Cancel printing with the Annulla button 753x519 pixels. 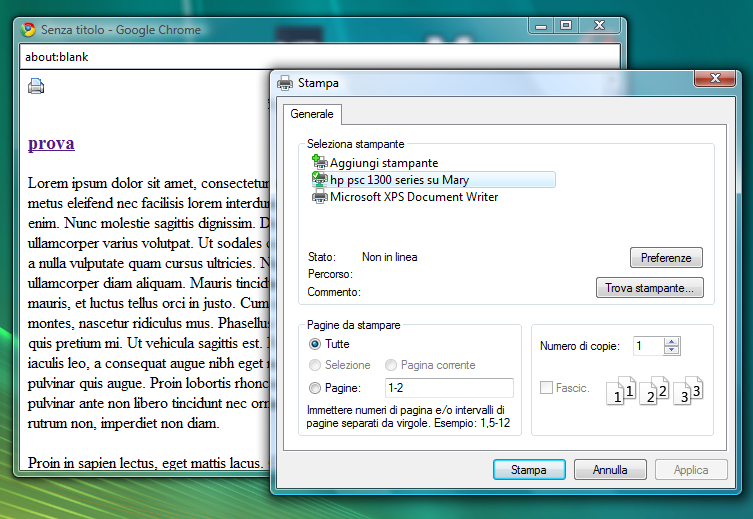click(x=610, y=470)
